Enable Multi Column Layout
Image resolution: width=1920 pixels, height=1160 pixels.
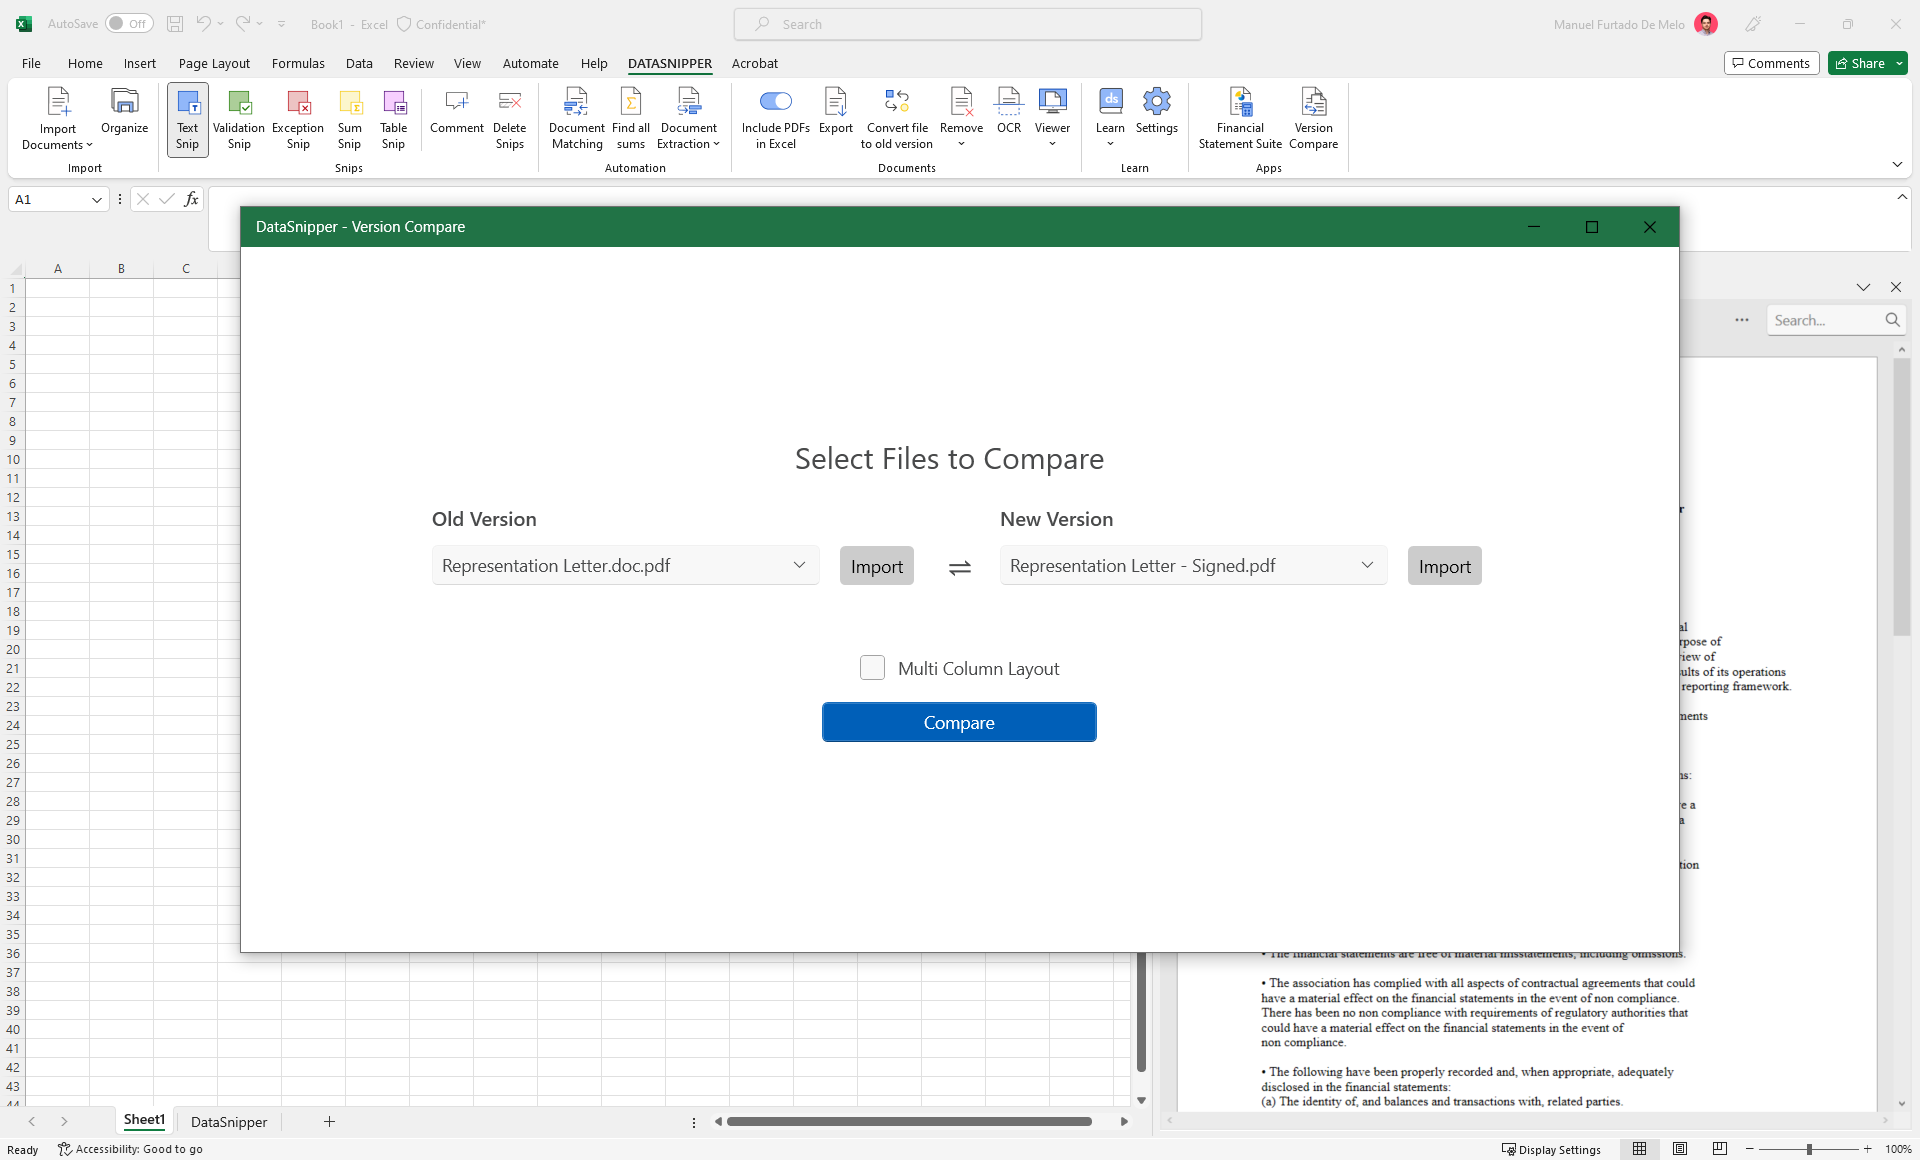[x=872, y=667]
